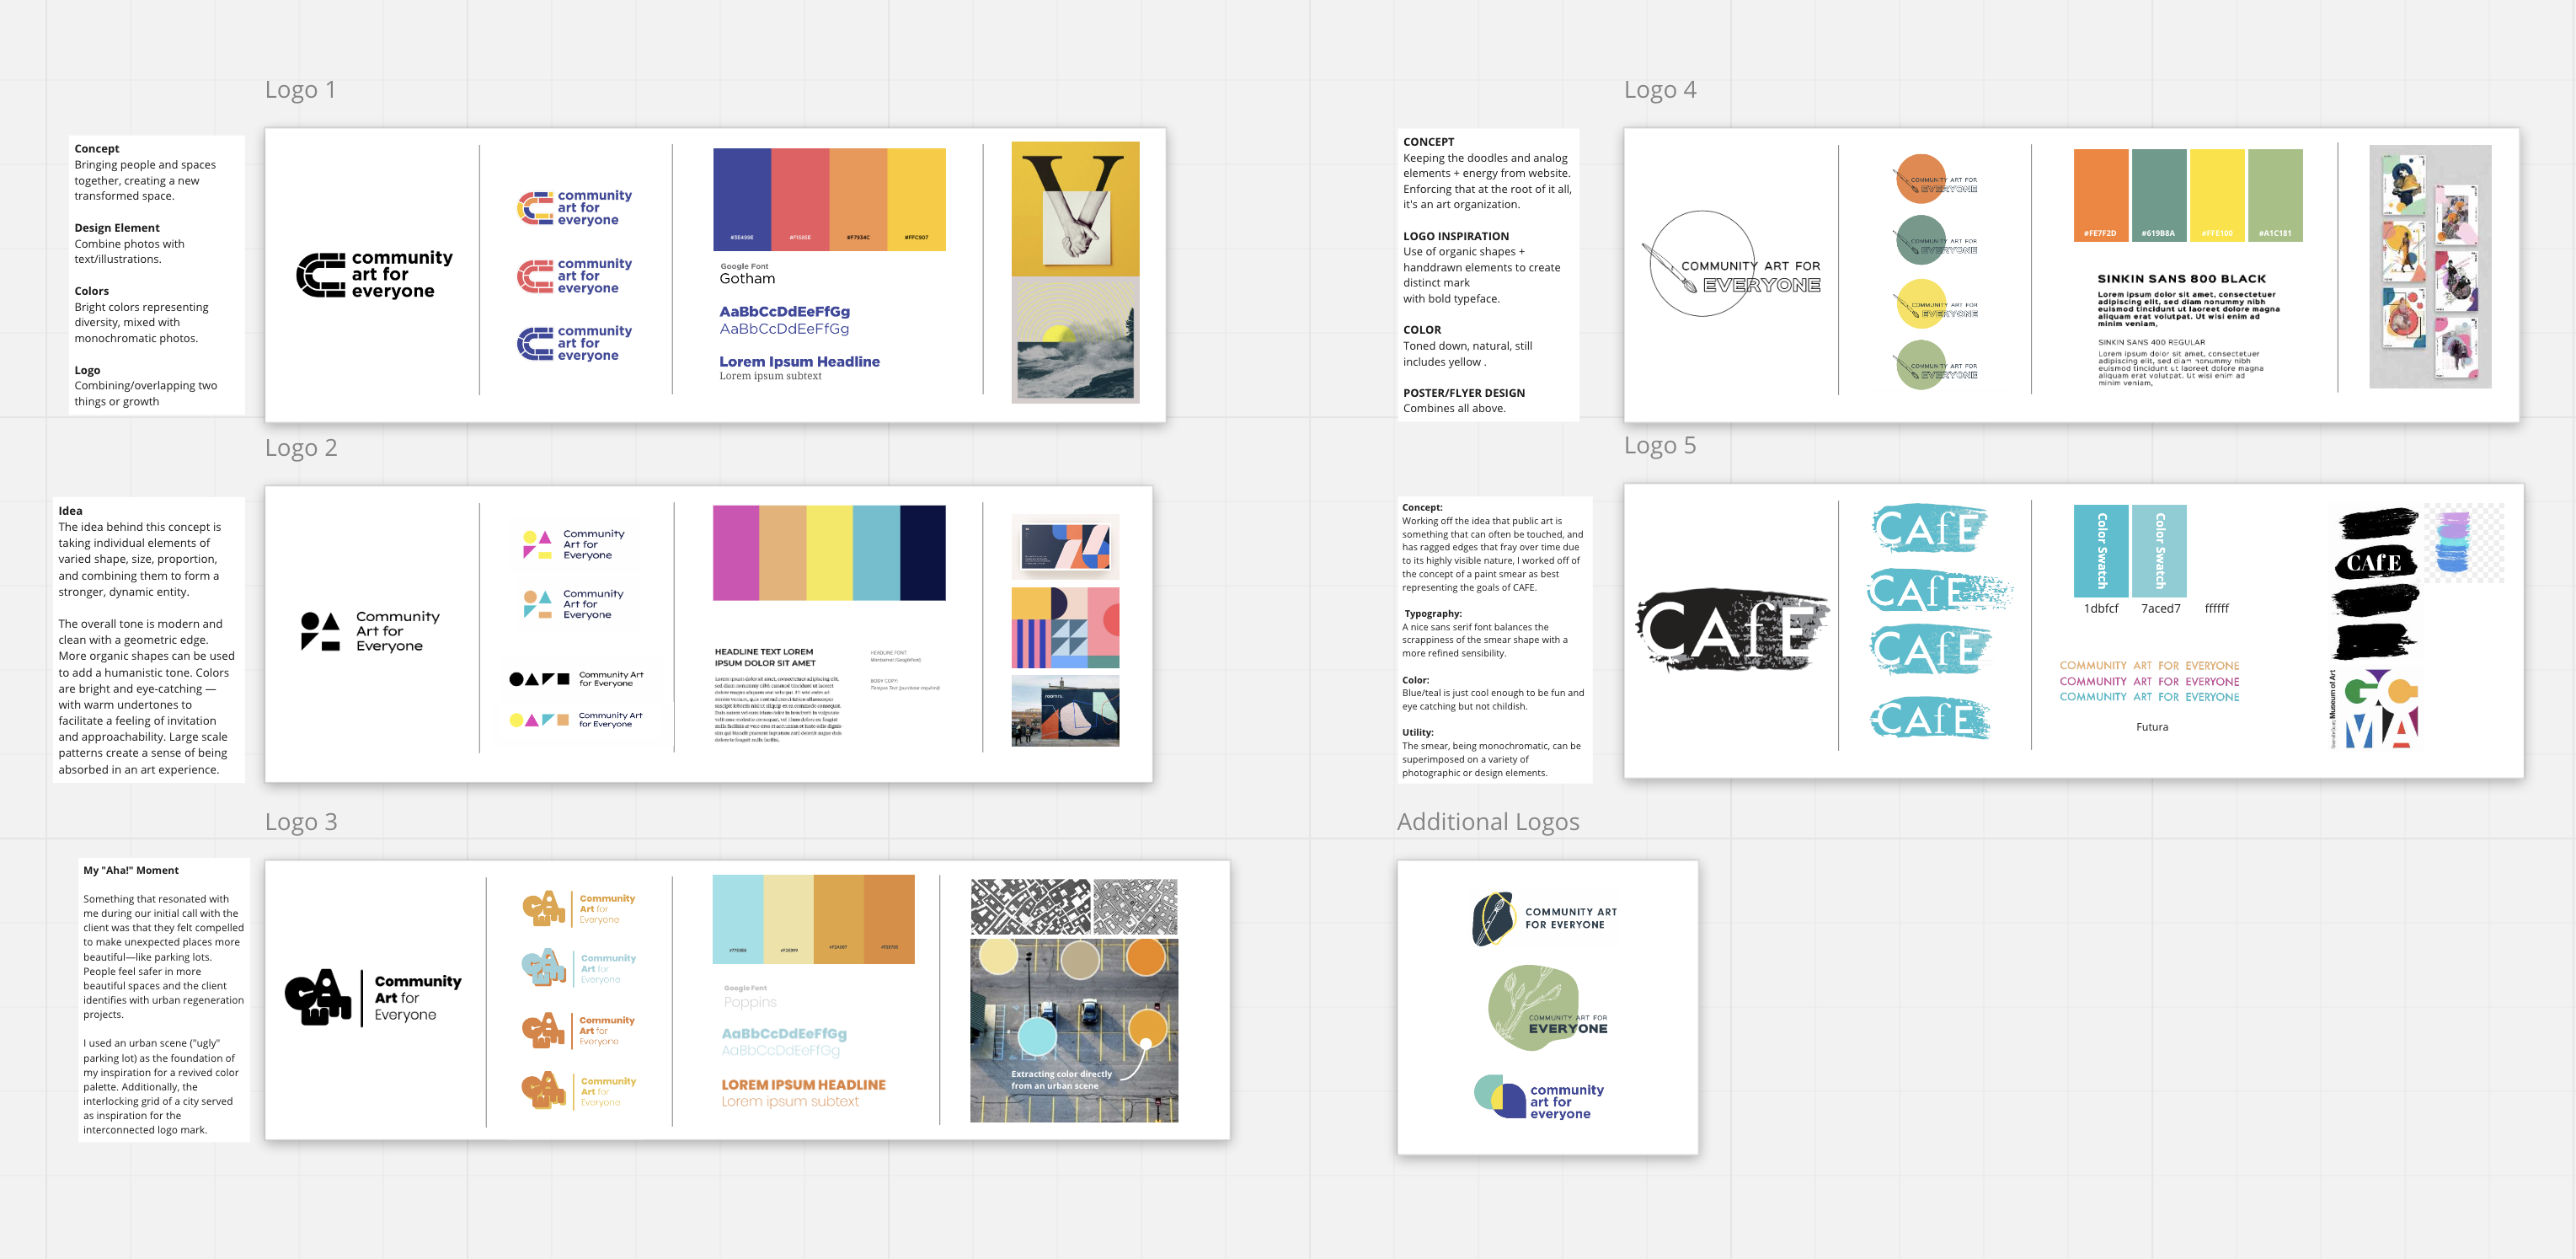The height and width of the screenshot is (1259, 2576).
Task: Select the black Logo 1 C mark
Action: coord(321,275)
